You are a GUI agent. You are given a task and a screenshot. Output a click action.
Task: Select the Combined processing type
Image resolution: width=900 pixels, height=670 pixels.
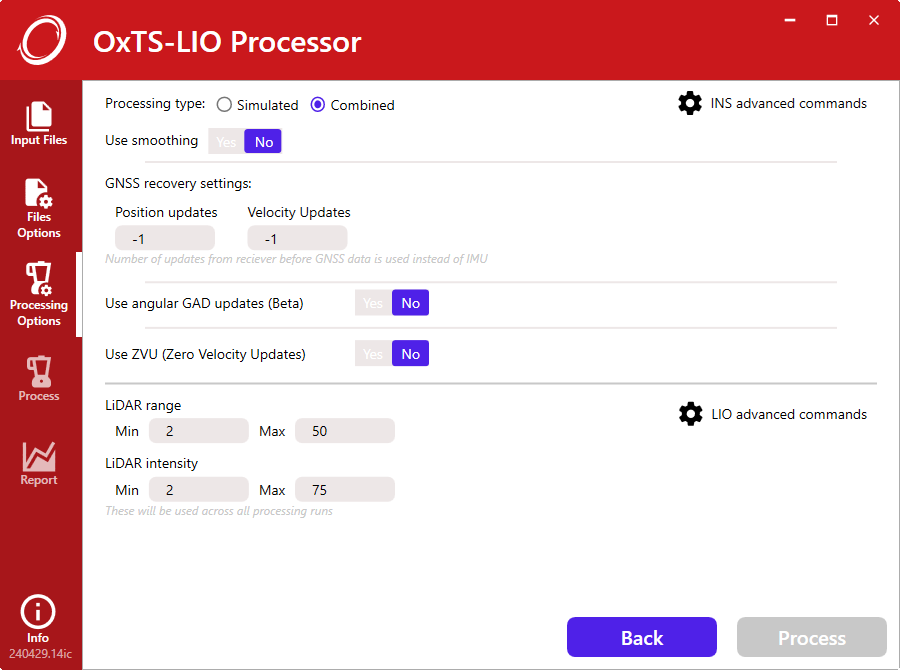(317, 104)
